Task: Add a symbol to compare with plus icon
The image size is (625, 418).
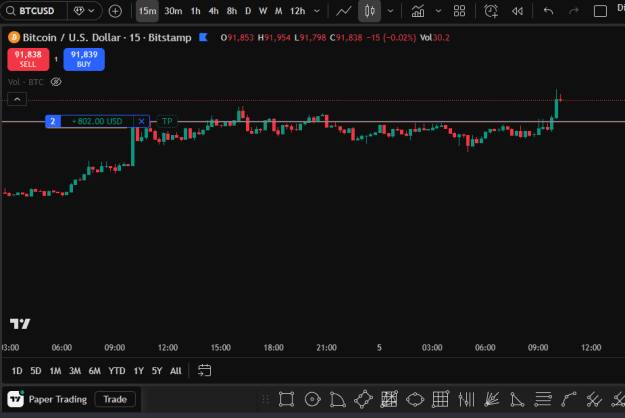Action: point(115,11)
